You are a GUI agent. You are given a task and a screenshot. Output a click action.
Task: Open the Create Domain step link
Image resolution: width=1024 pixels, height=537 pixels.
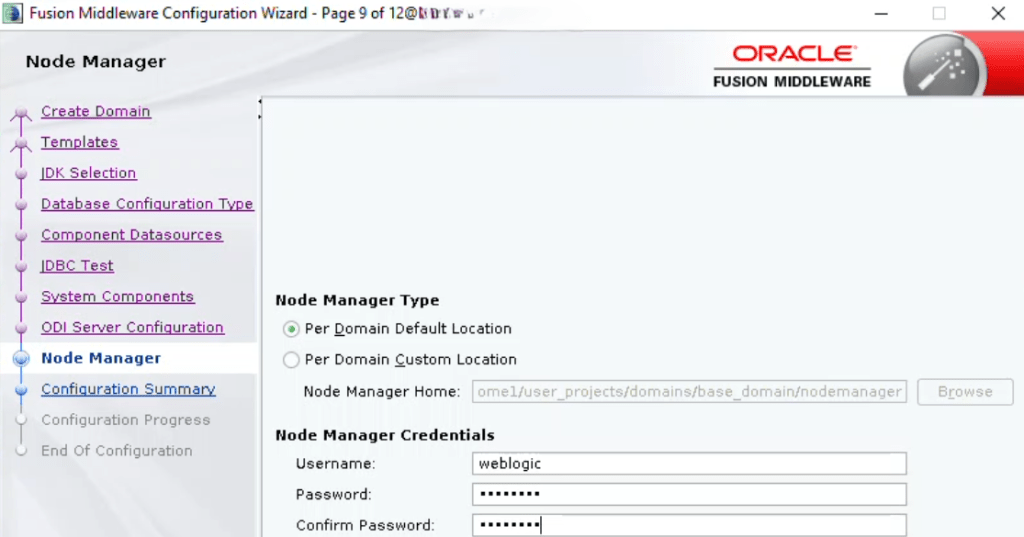pyautogui.click(x=95, y=111)
